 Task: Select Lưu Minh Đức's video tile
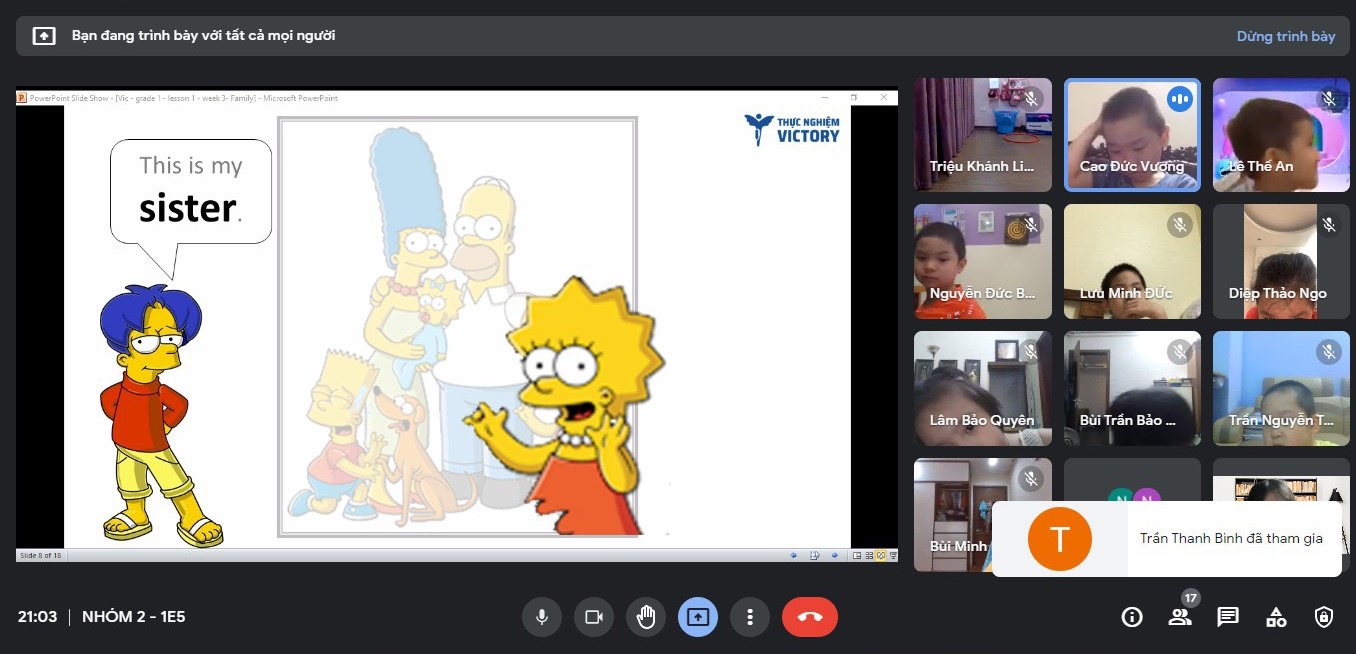tap(1132, 262)
